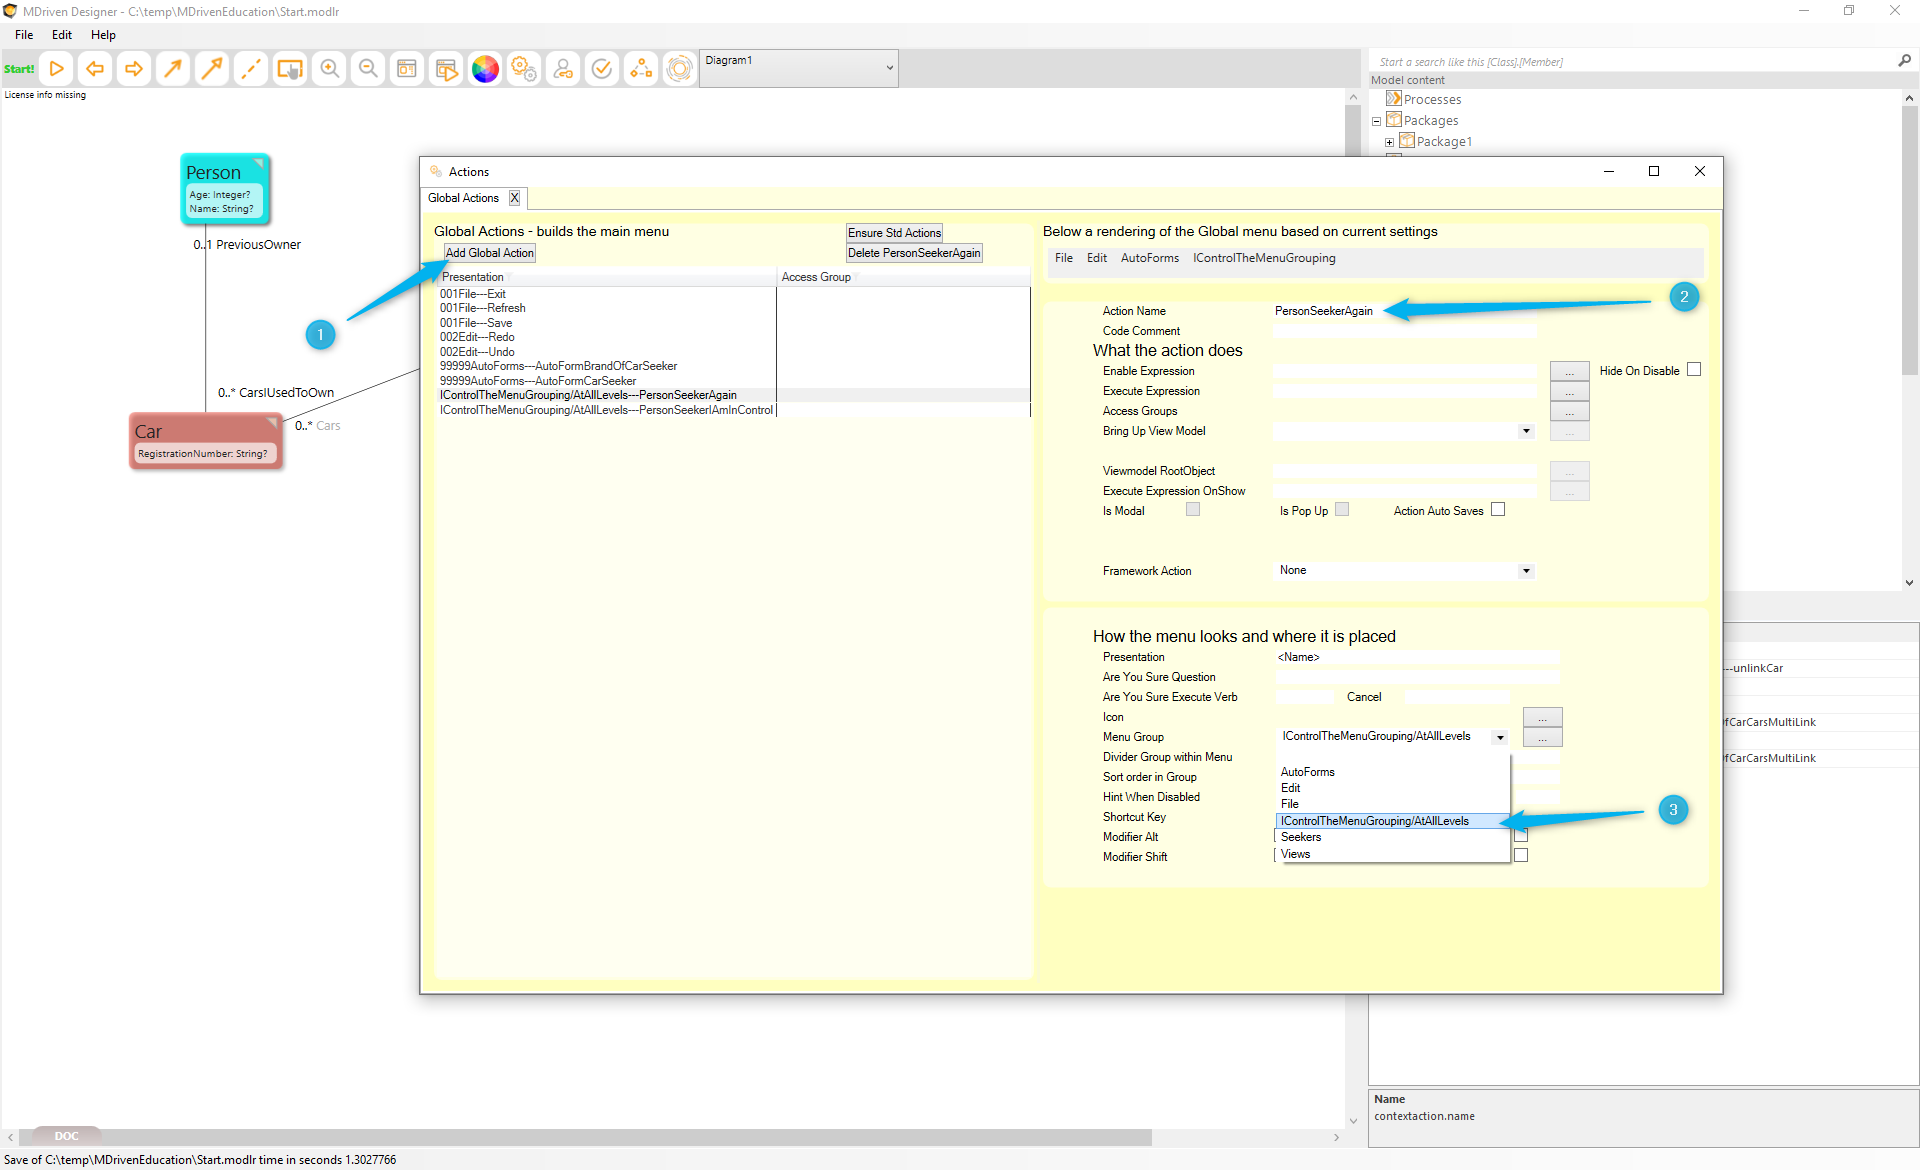Enable the Action Auto Saves checkbox
This screenshot has height=1170, width=1920.
(x=1498, y=510)
